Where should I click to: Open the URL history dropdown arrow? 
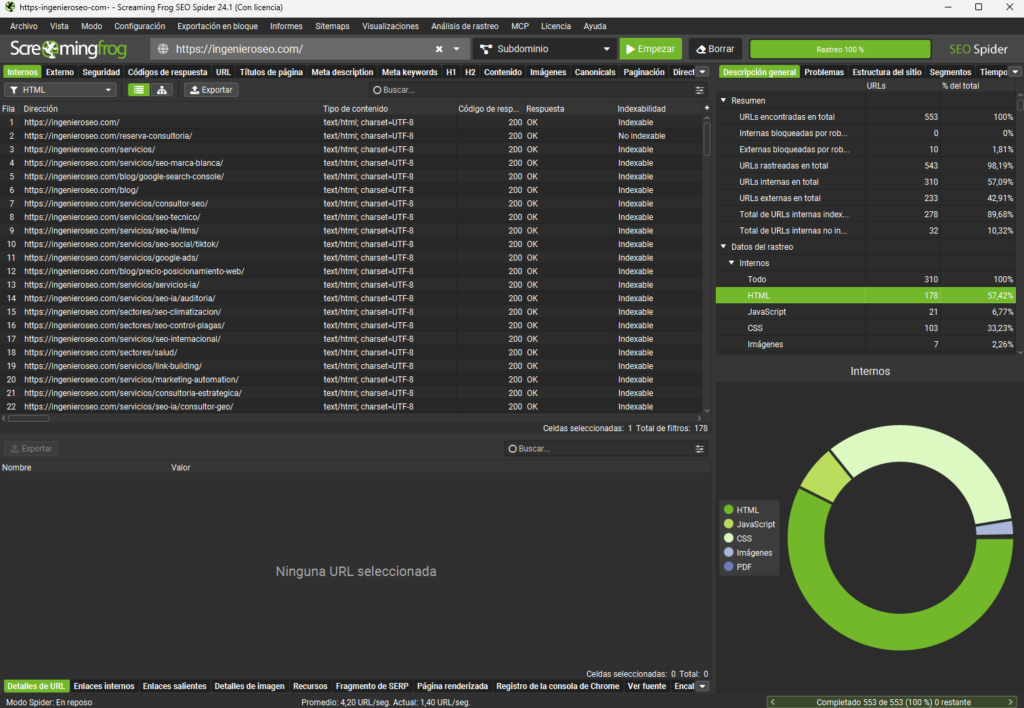456,49
